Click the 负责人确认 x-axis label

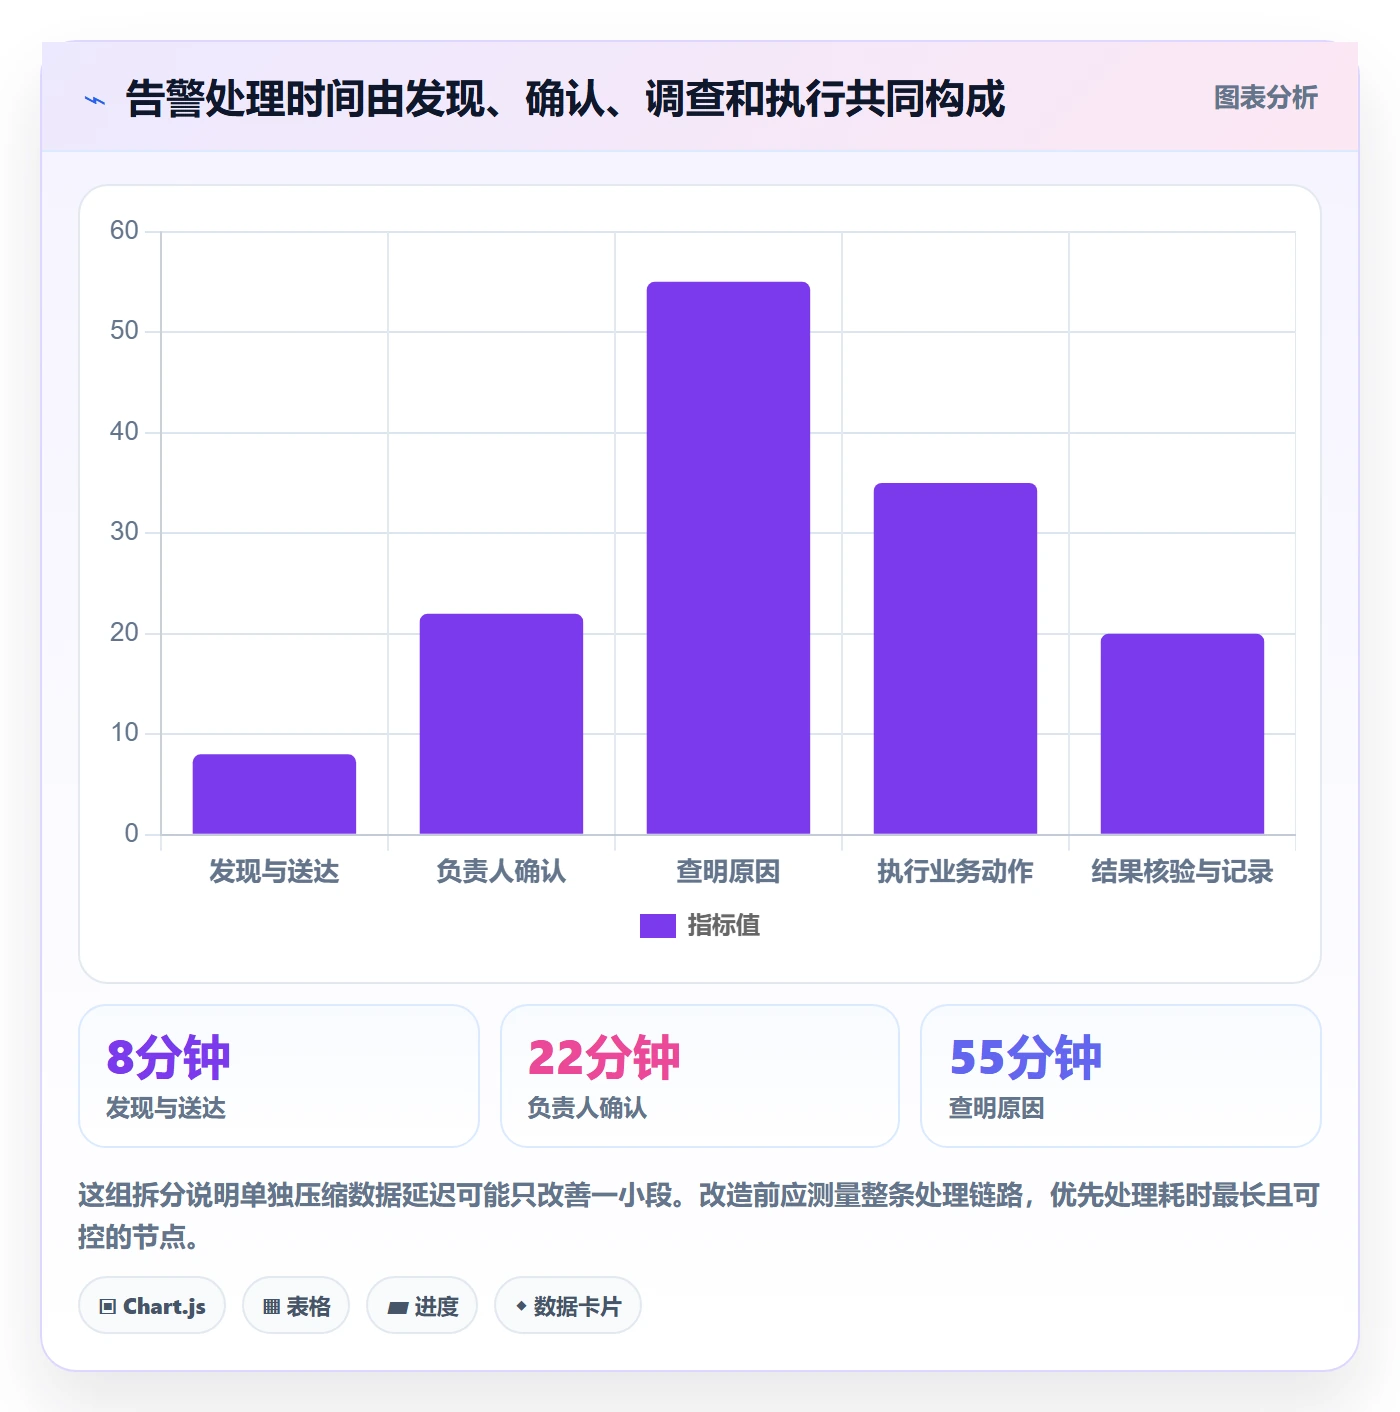tap(501, 872)
